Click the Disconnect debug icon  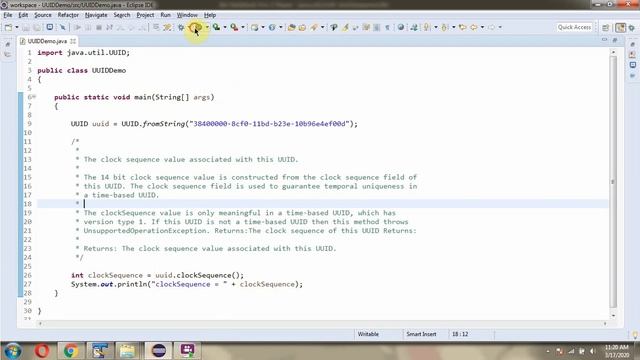click(109, 27)
